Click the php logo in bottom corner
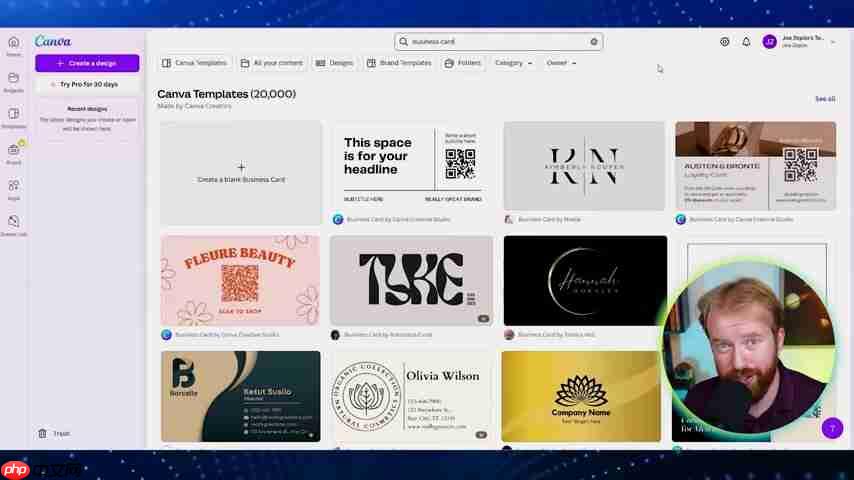This screenshot has height=480, width=854. [x=15, y=470]
